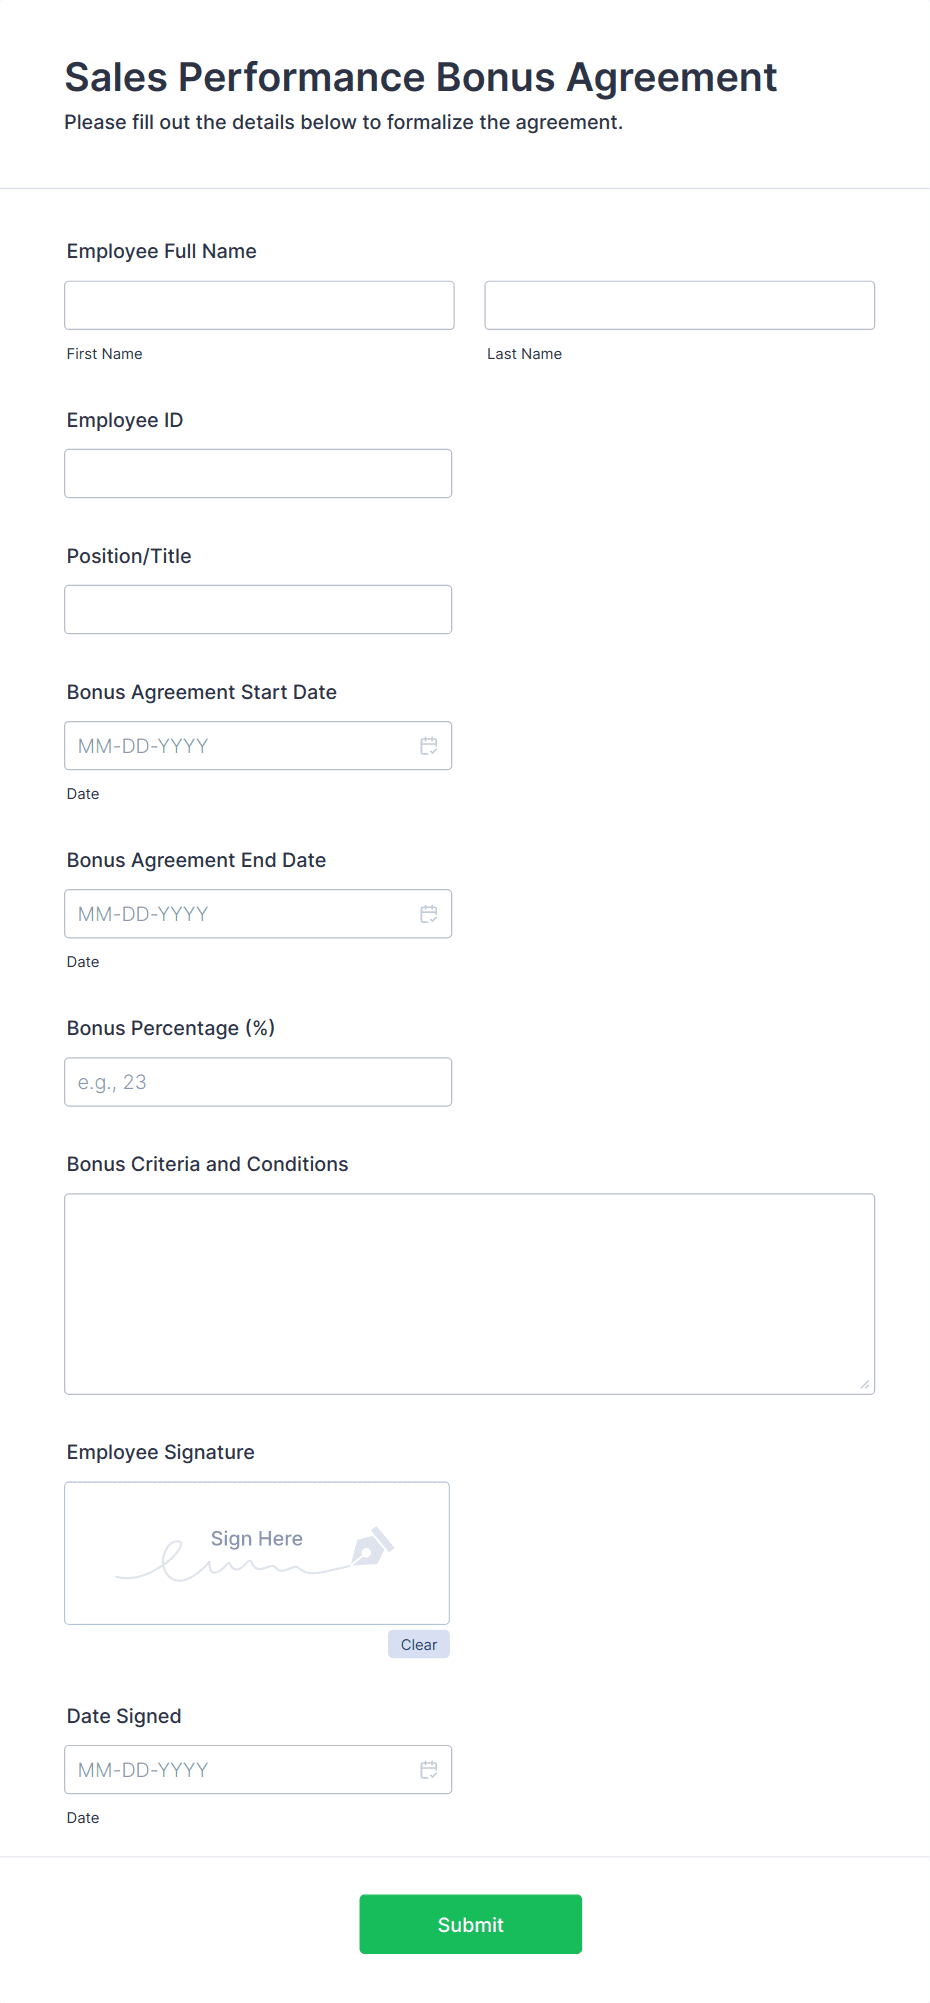
Task: Open the calendar picker for Bonus Agreement Start Date
Action: click(429, 745)
